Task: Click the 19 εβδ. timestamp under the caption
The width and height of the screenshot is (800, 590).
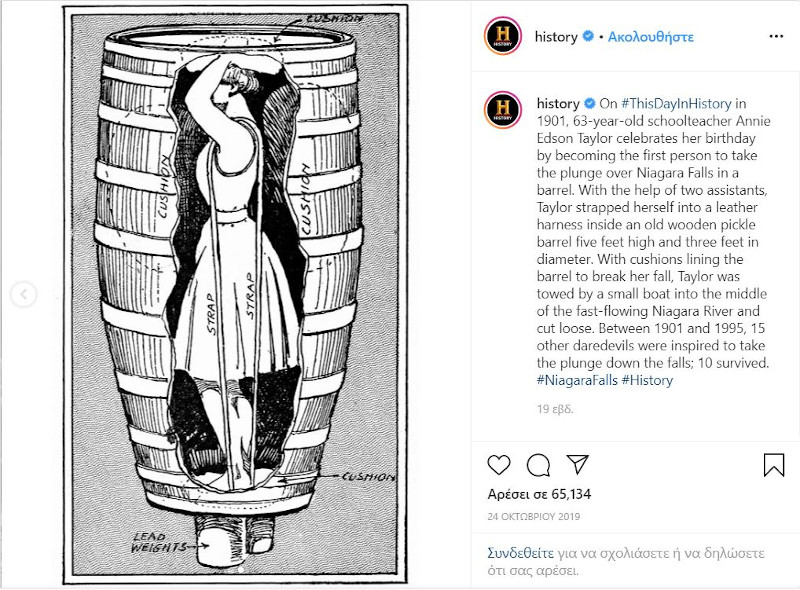Action: [x=555, y=409]
